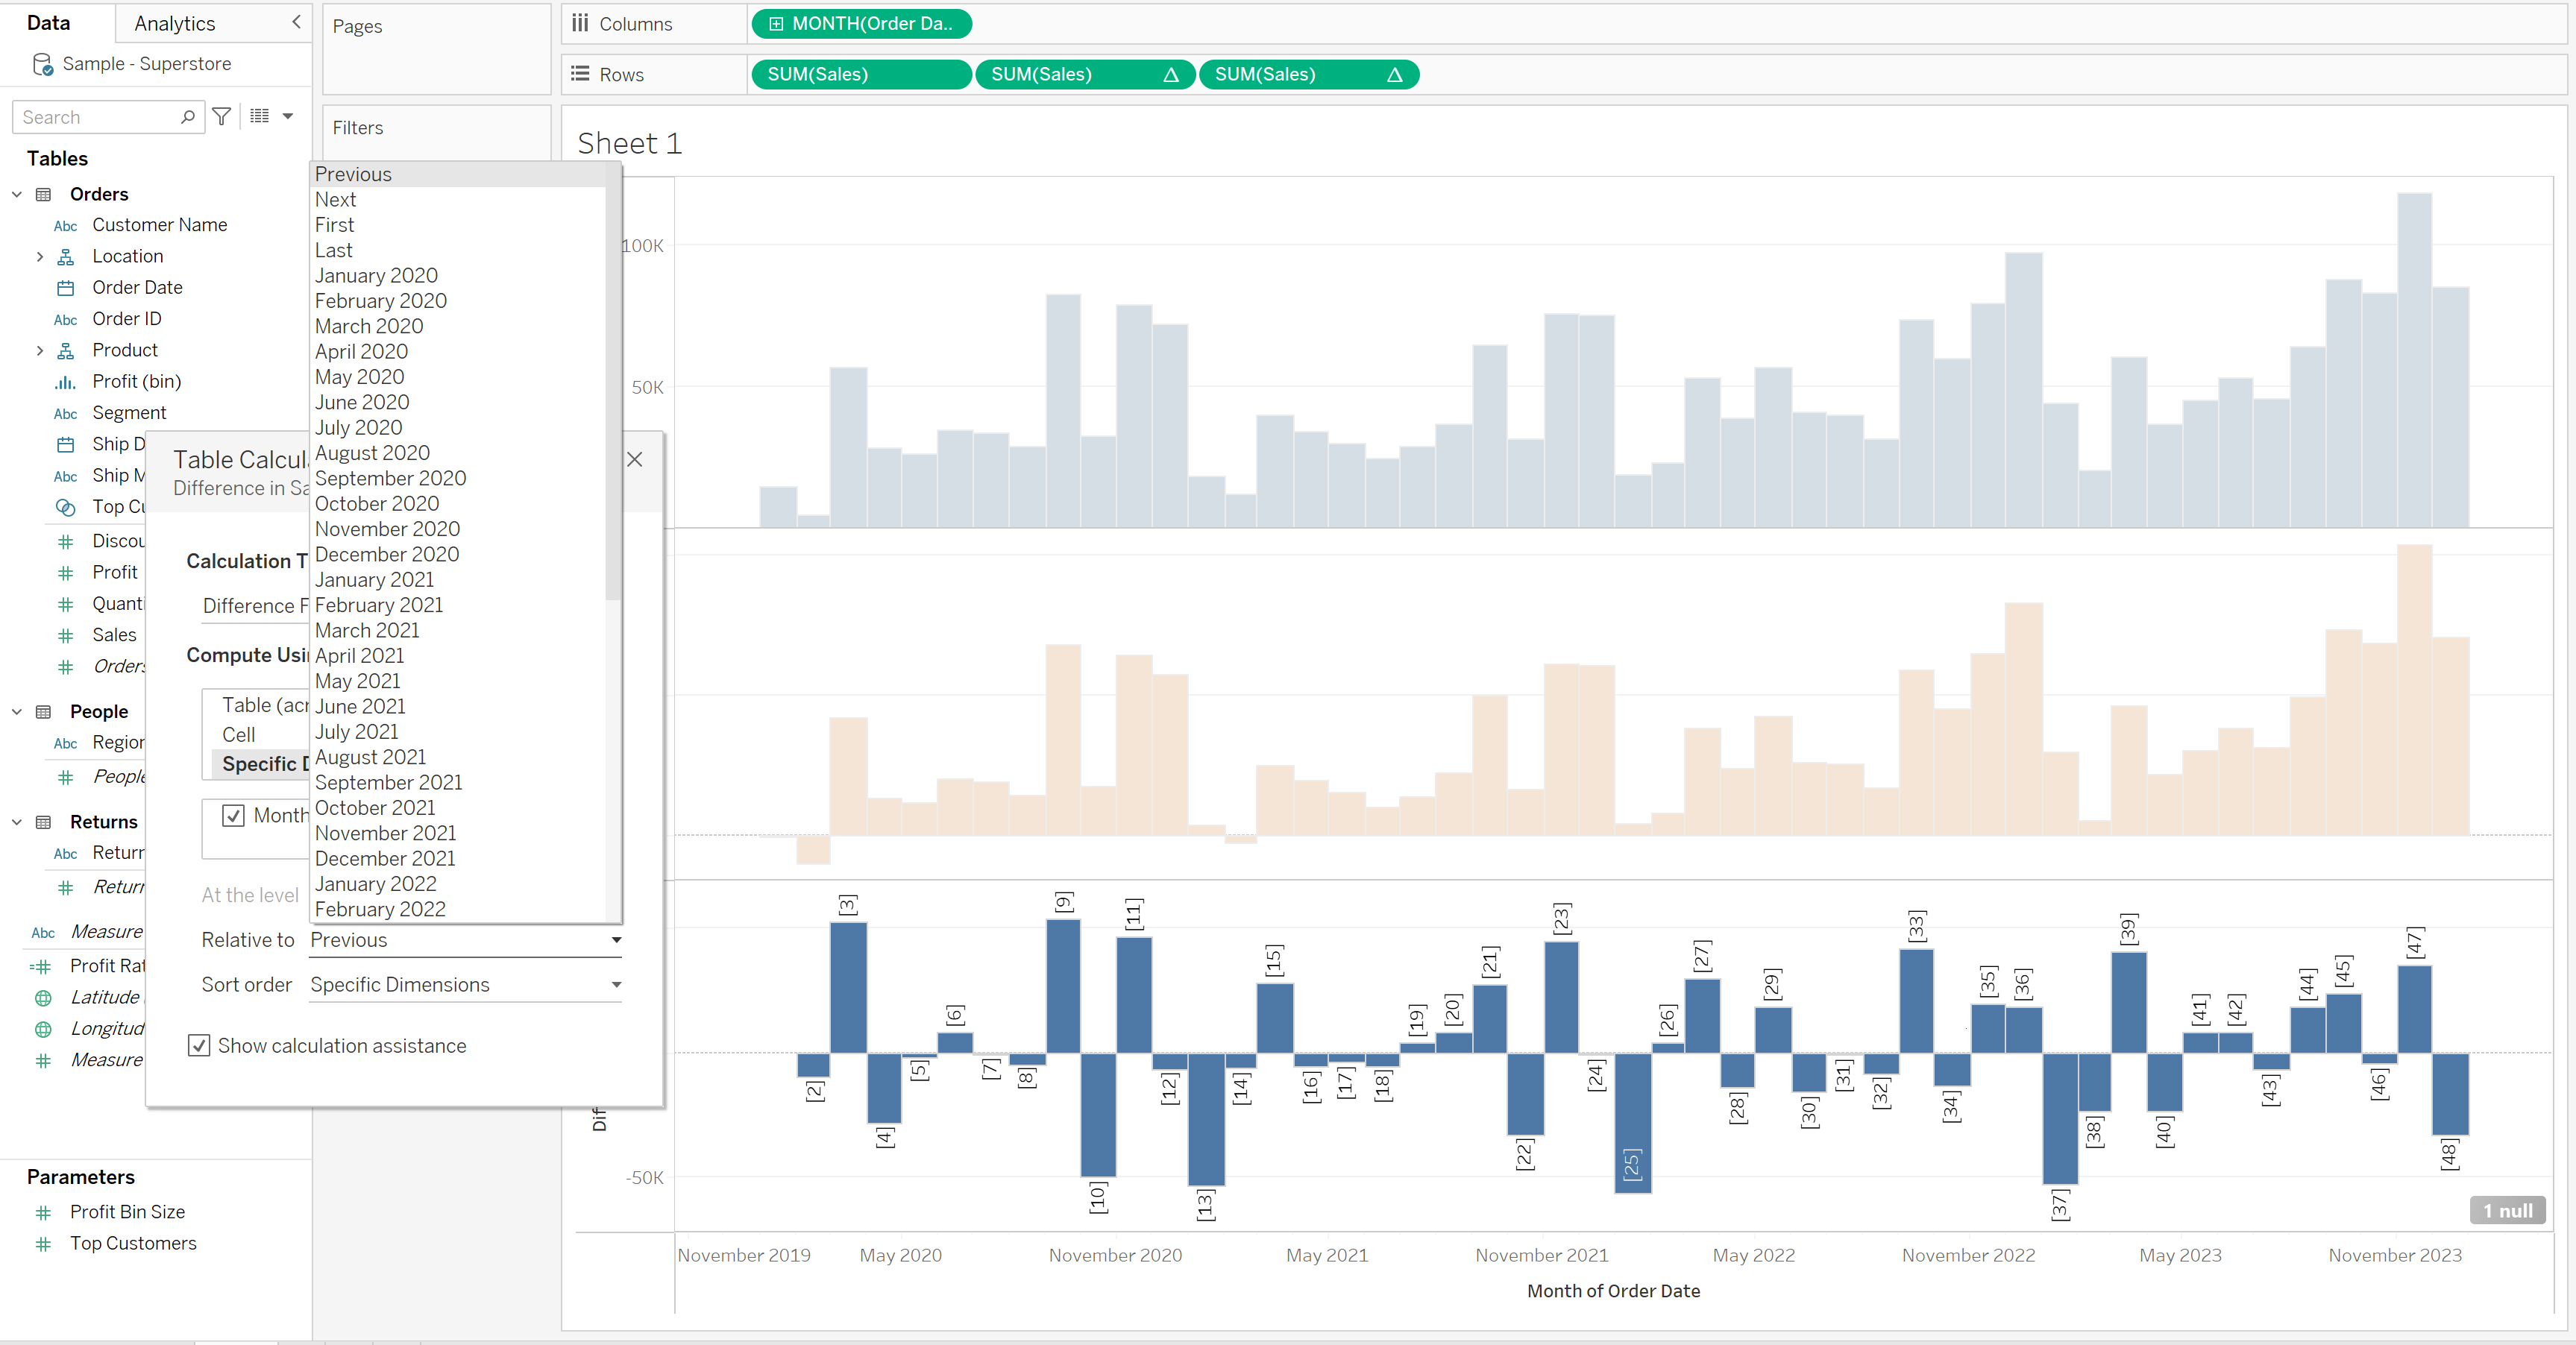Click the list view icon in Data pane
This screenshot has height=1345, width=2576.
pos(260,117)
